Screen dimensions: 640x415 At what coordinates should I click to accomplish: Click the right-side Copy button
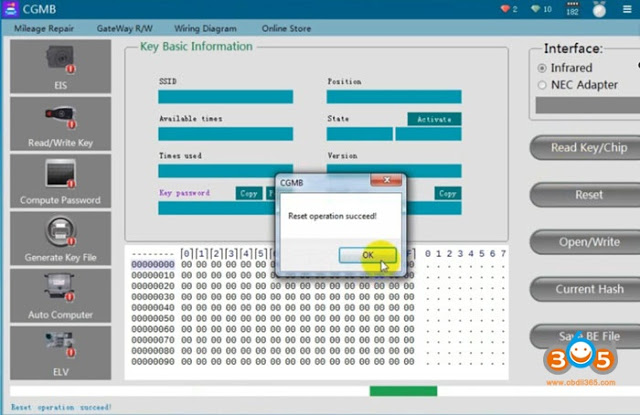pyautogui.click(x=448, y=193)
